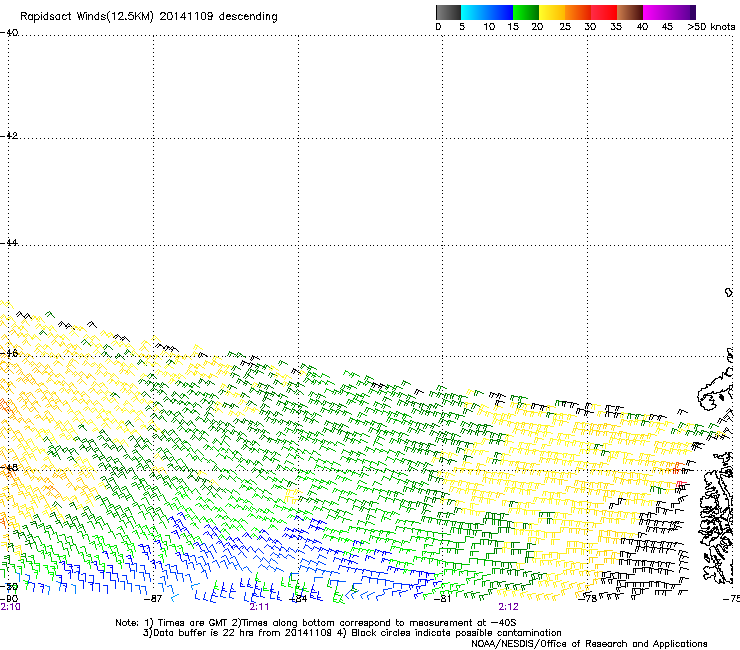Click the longitude label '-78'
This screenshot has width=740, height=650.
(x=587, y=598)
